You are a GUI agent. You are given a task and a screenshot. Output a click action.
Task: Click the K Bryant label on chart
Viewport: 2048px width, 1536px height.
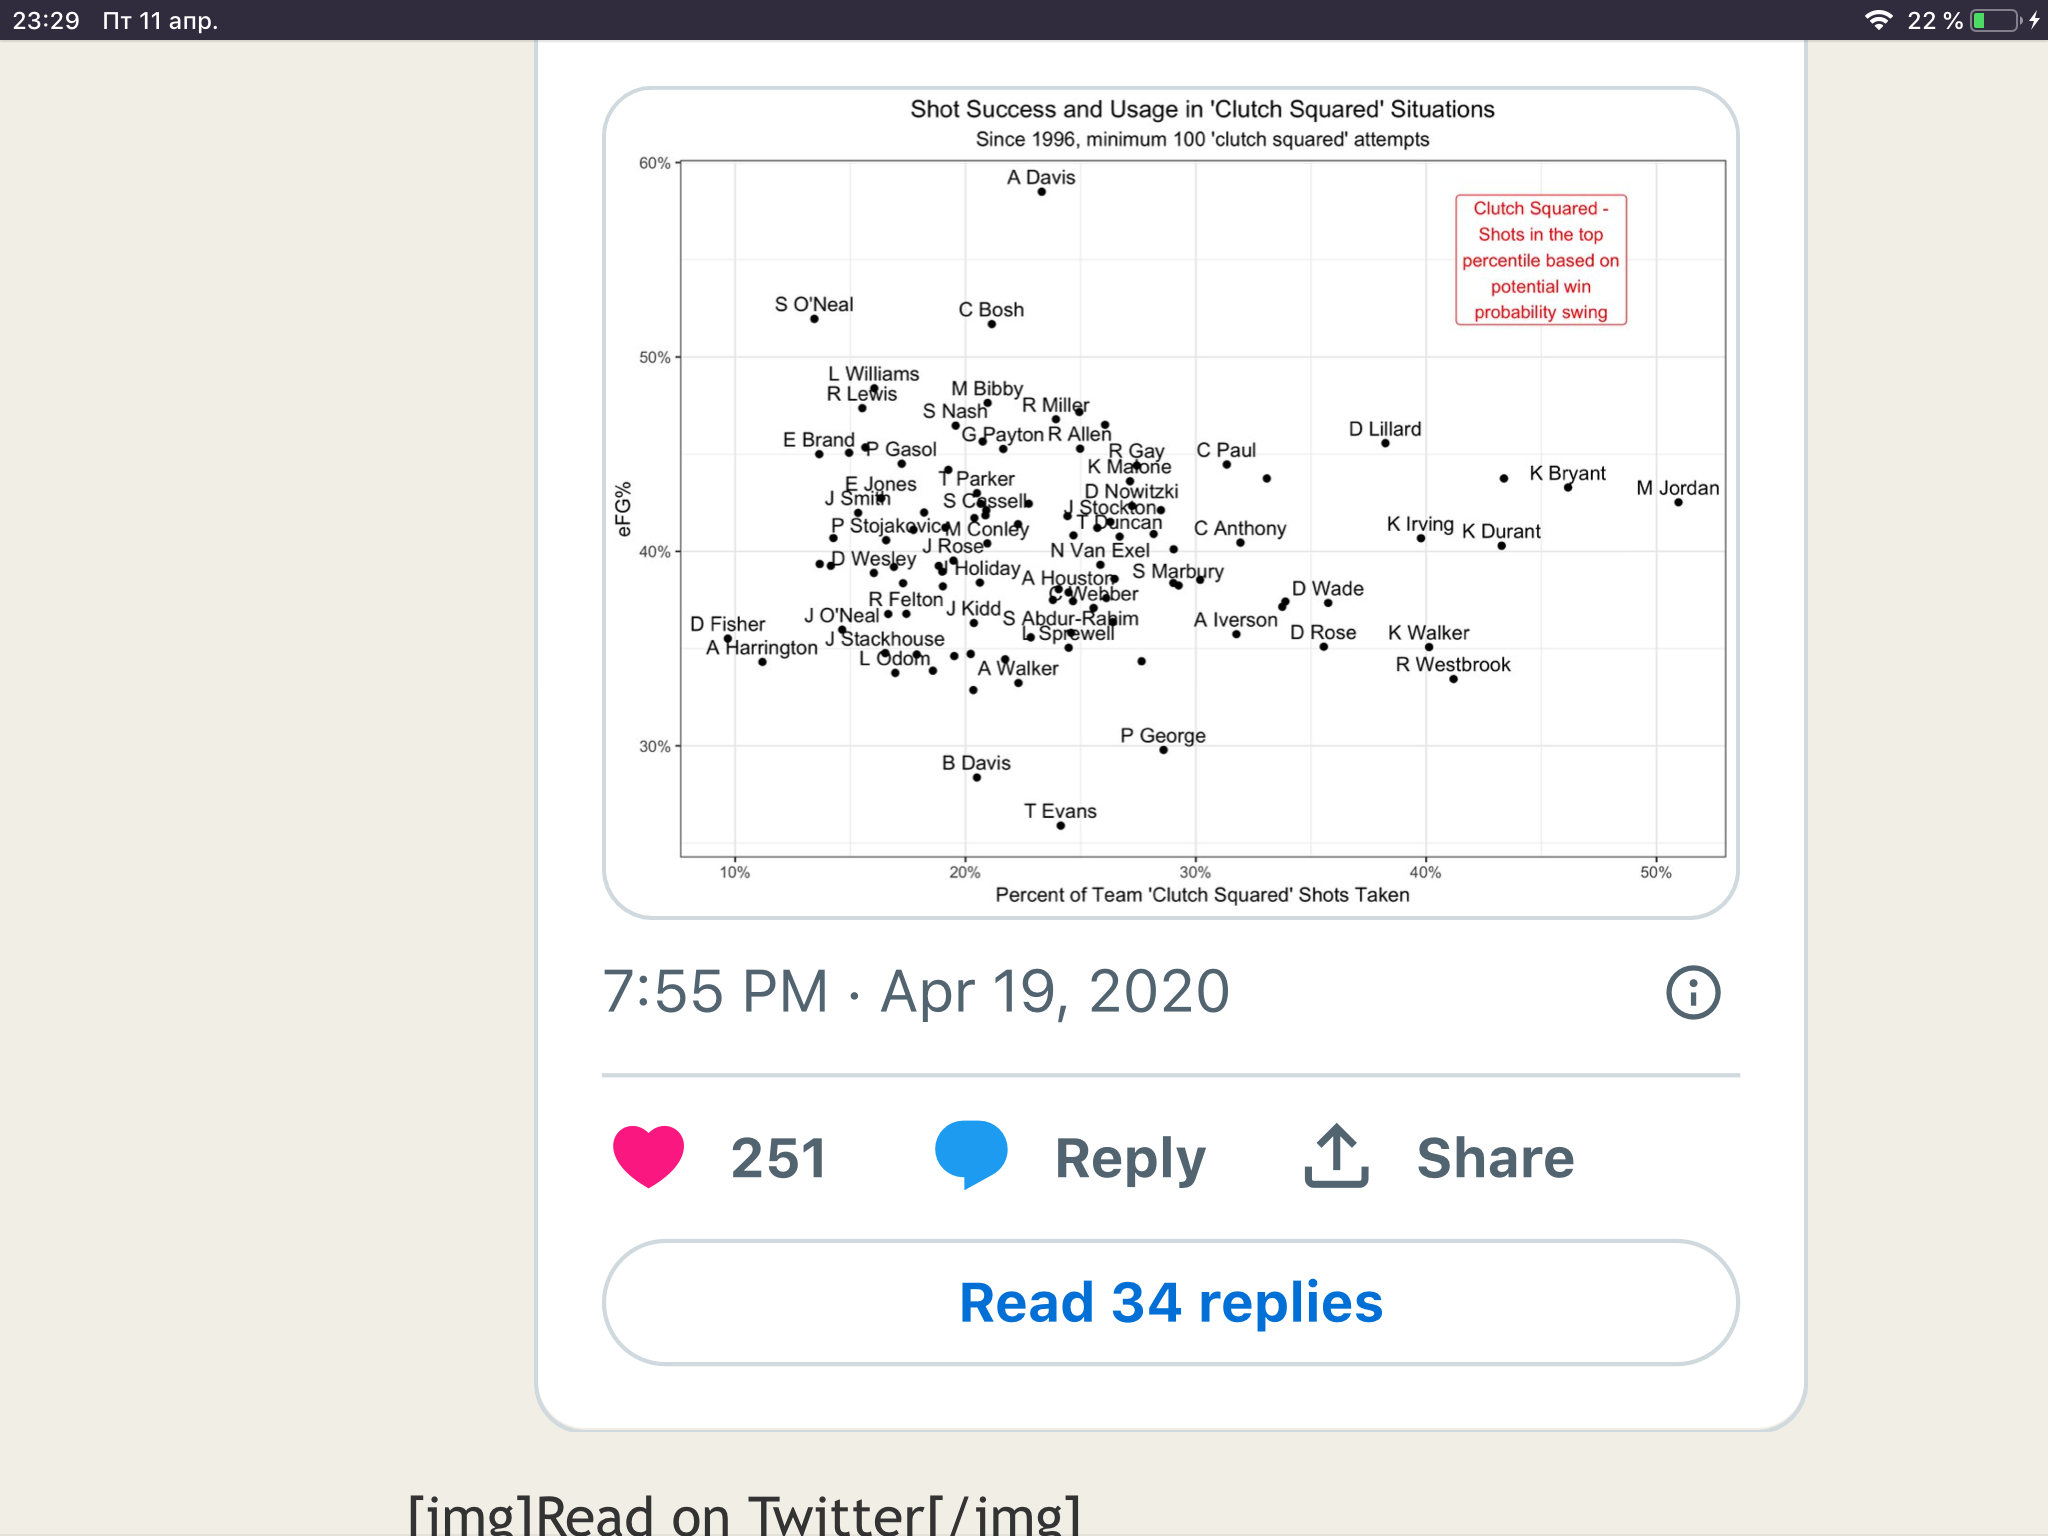pyautogui.click(x=1567, y=473)
